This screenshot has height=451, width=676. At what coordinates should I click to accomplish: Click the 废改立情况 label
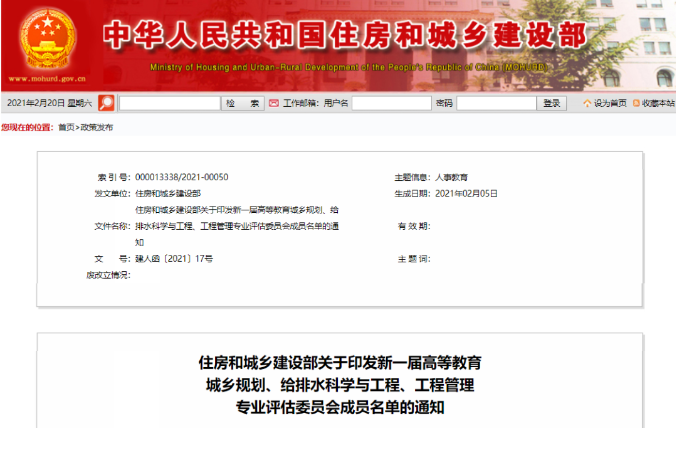point(108,275)
